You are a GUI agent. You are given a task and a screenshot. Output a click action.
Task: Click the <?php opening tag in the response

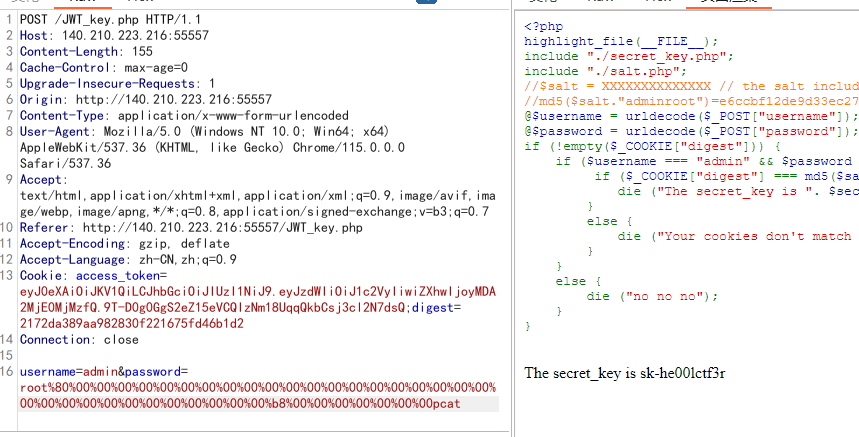[x=543, y=26]
